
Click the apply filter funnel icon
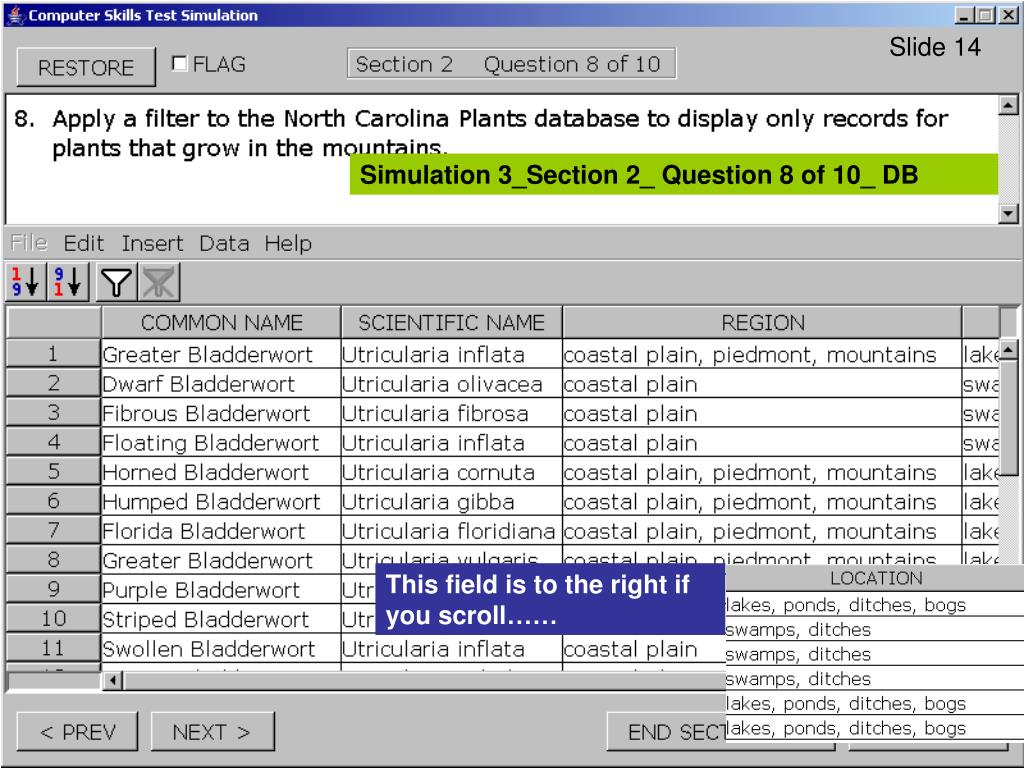point(116,282)
